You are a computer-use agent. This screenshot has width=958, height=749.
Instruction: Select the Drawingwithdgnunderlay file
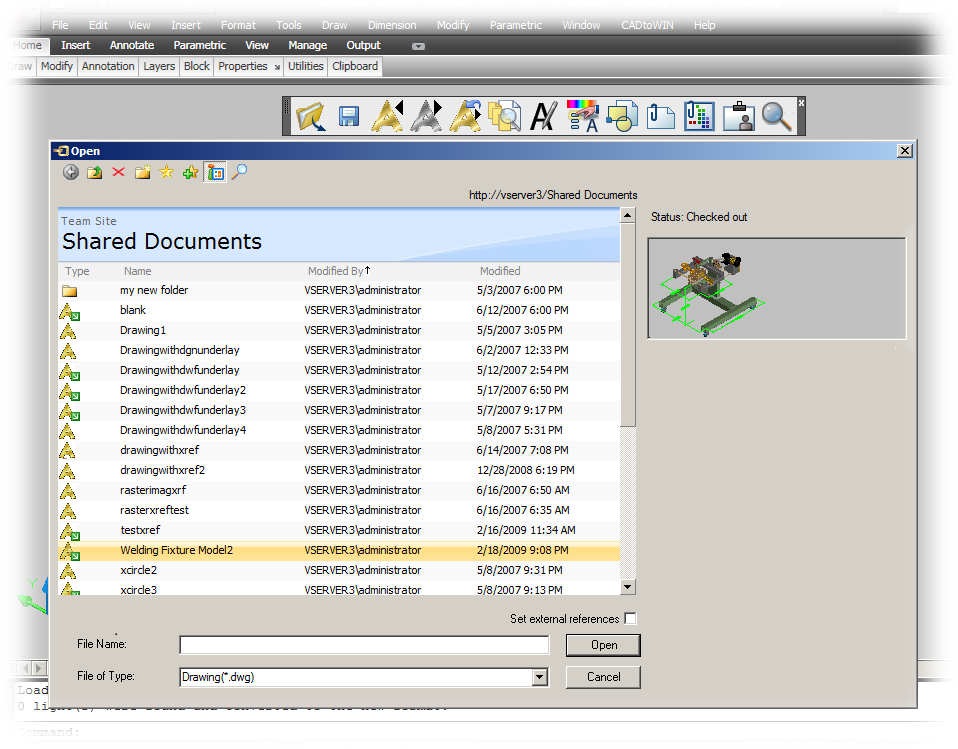(x=339, y=350)
